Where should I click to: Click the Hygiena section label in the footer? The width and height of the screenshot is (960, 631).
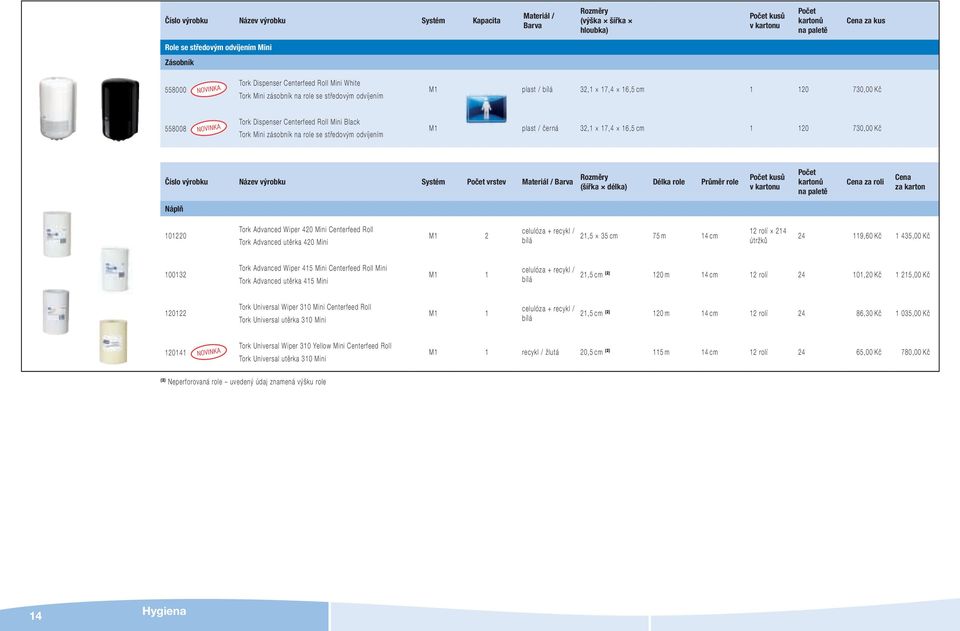164,611
